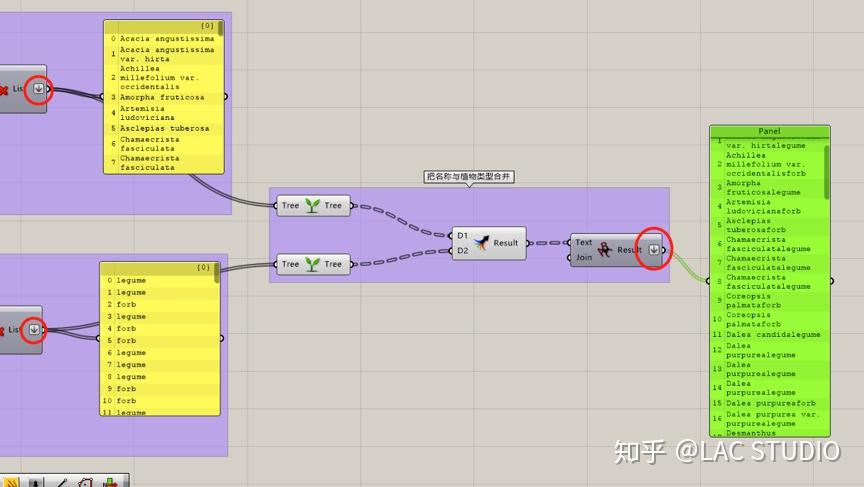
Task: Click flatten arrow on upper List component
Action: pos(39,88)
